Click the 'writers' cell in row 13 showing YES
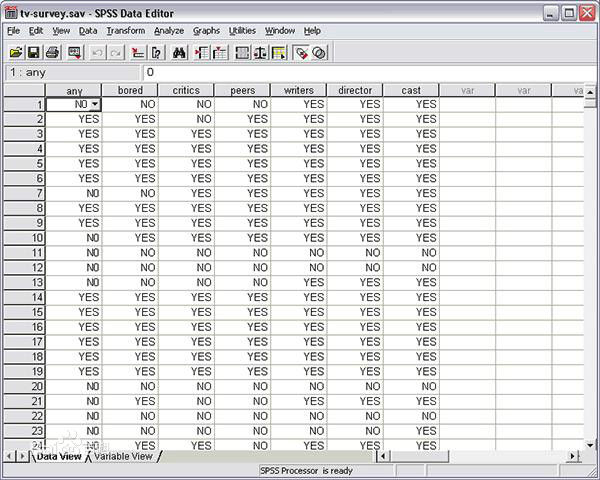This screenshot has width=600, height=480. point(299,282)
